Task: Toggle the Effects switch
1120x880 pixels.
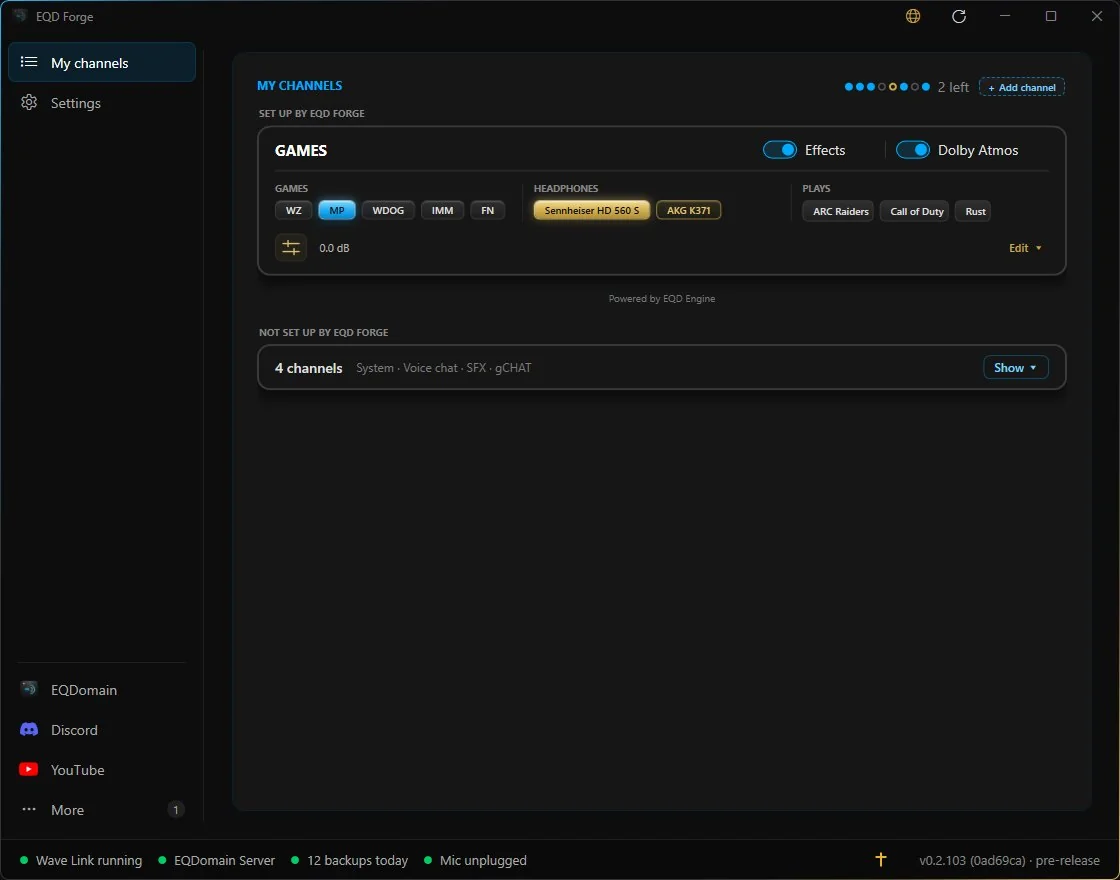Action: [x=779, y=150]
